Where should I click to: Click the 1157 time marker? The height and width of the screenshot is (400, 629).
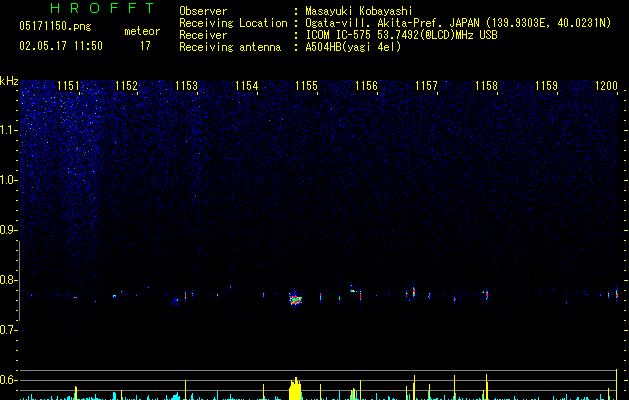[426, 86]
